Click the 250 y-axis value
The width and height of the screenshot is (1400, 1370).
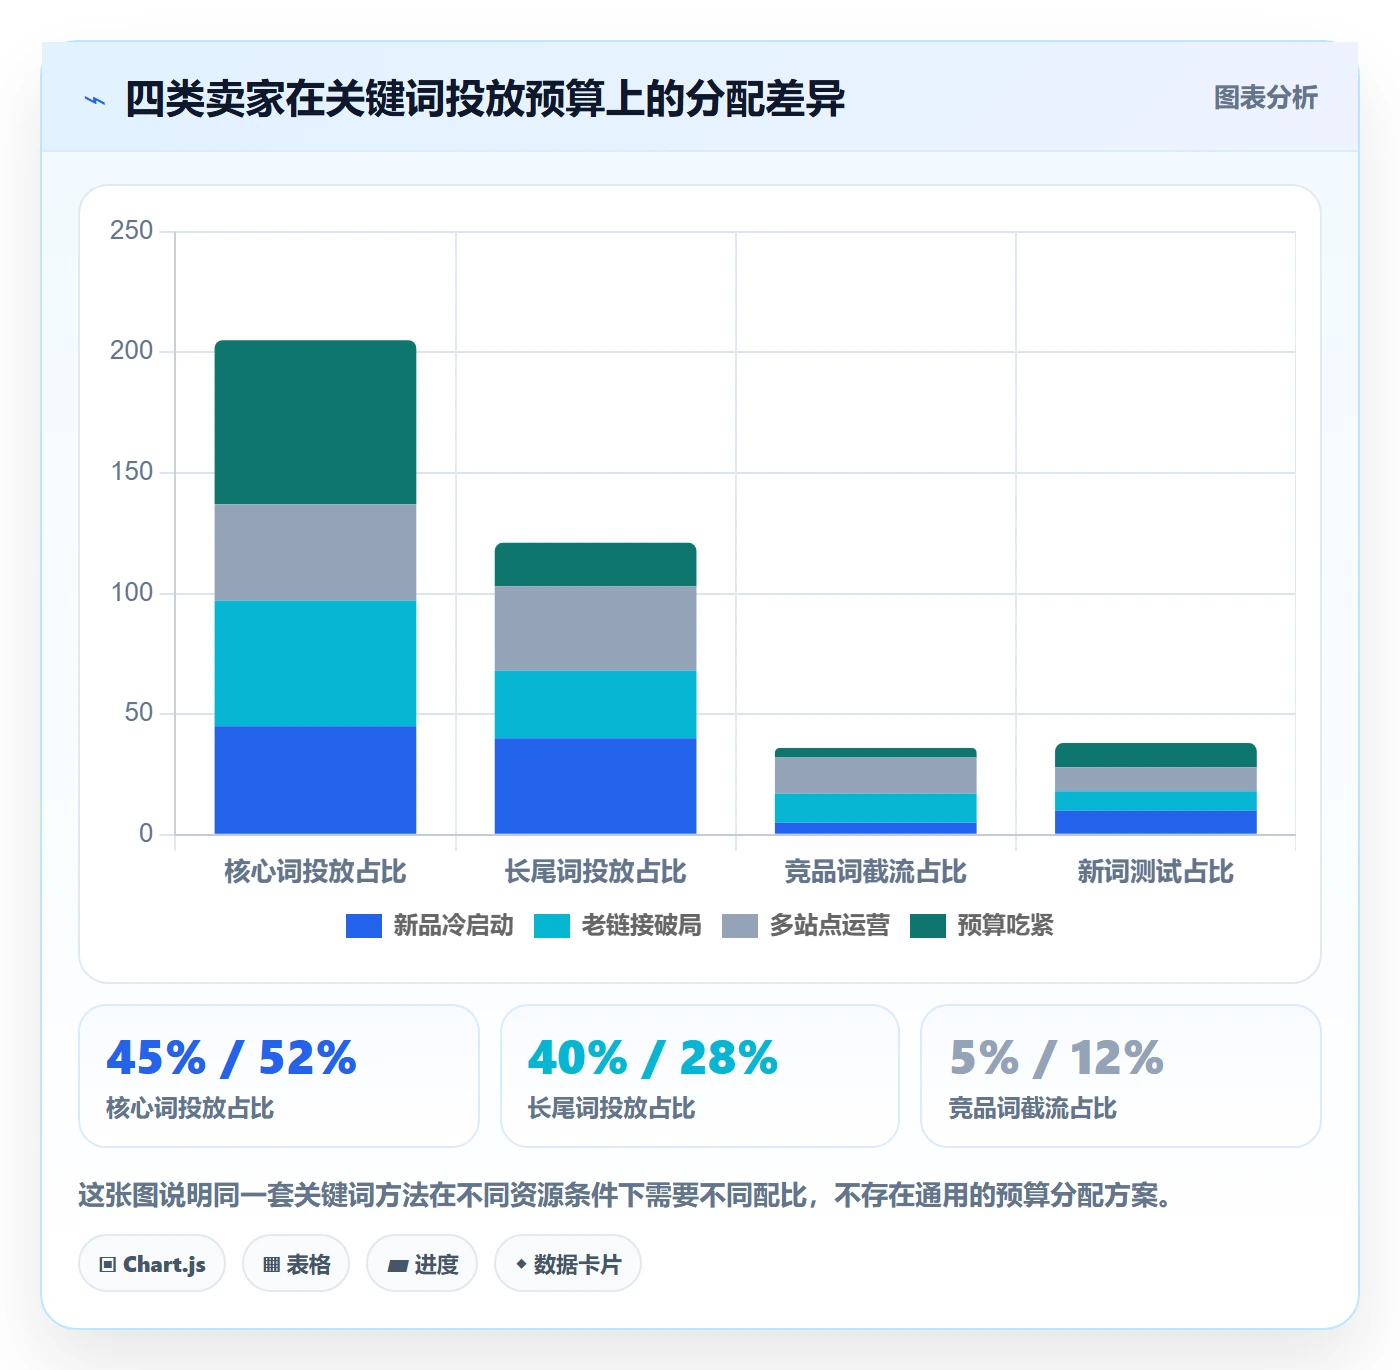pos(132,231)
